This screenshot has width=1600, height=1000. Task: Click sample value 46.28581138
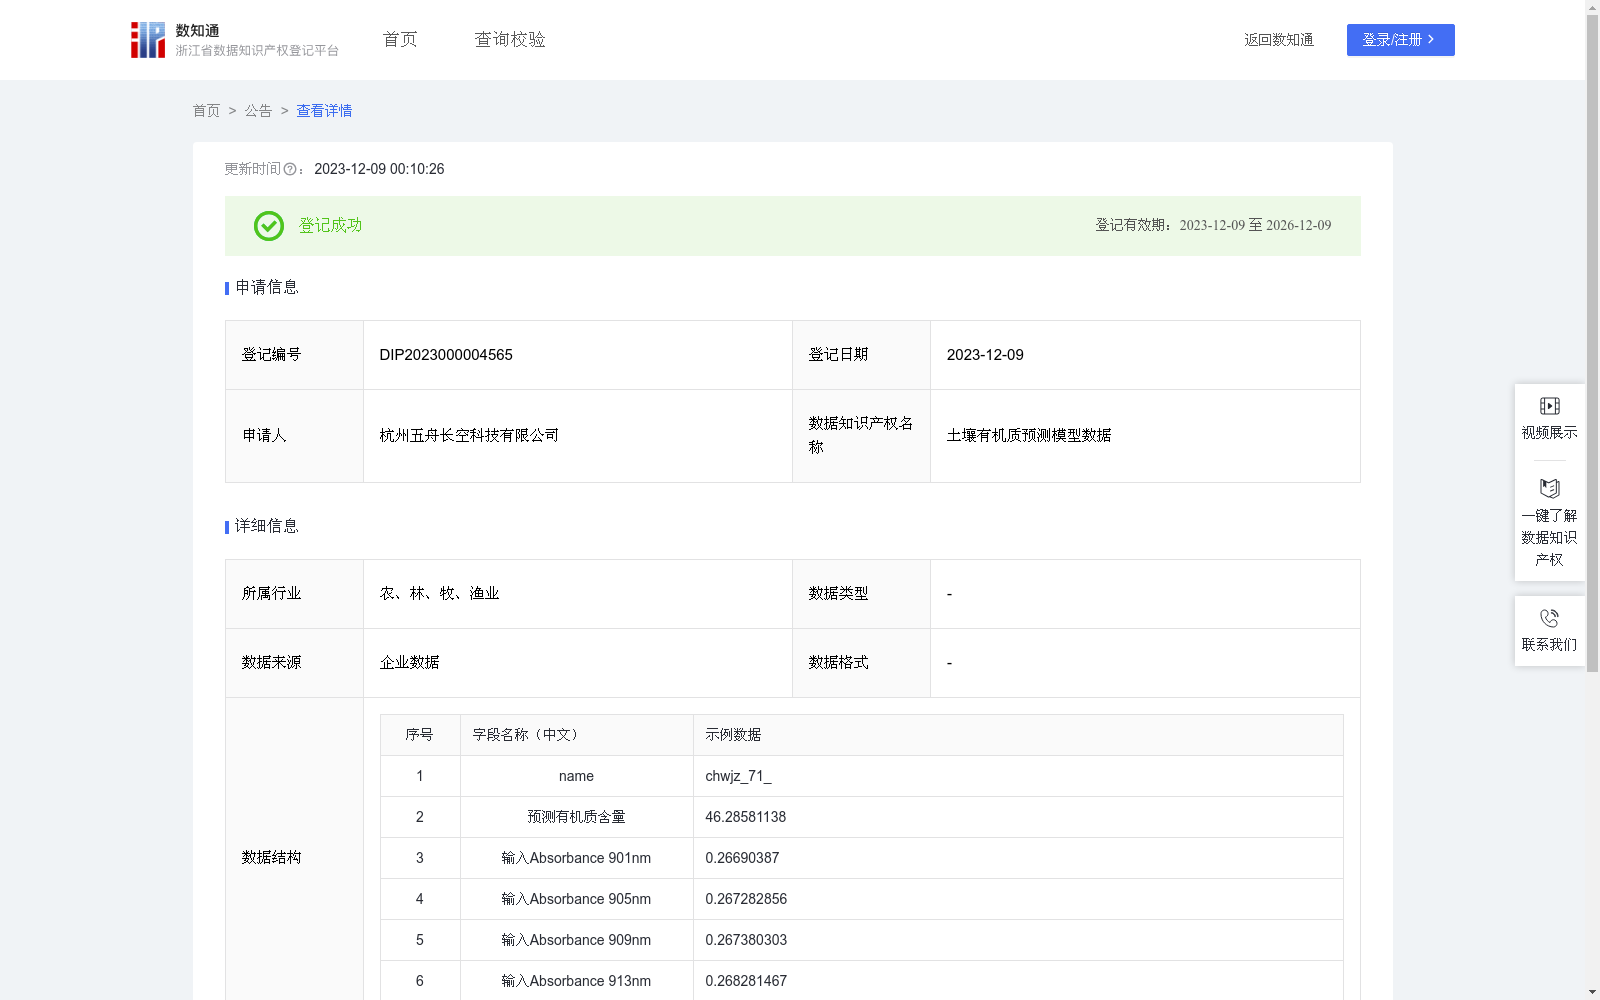tap(746, 817)
